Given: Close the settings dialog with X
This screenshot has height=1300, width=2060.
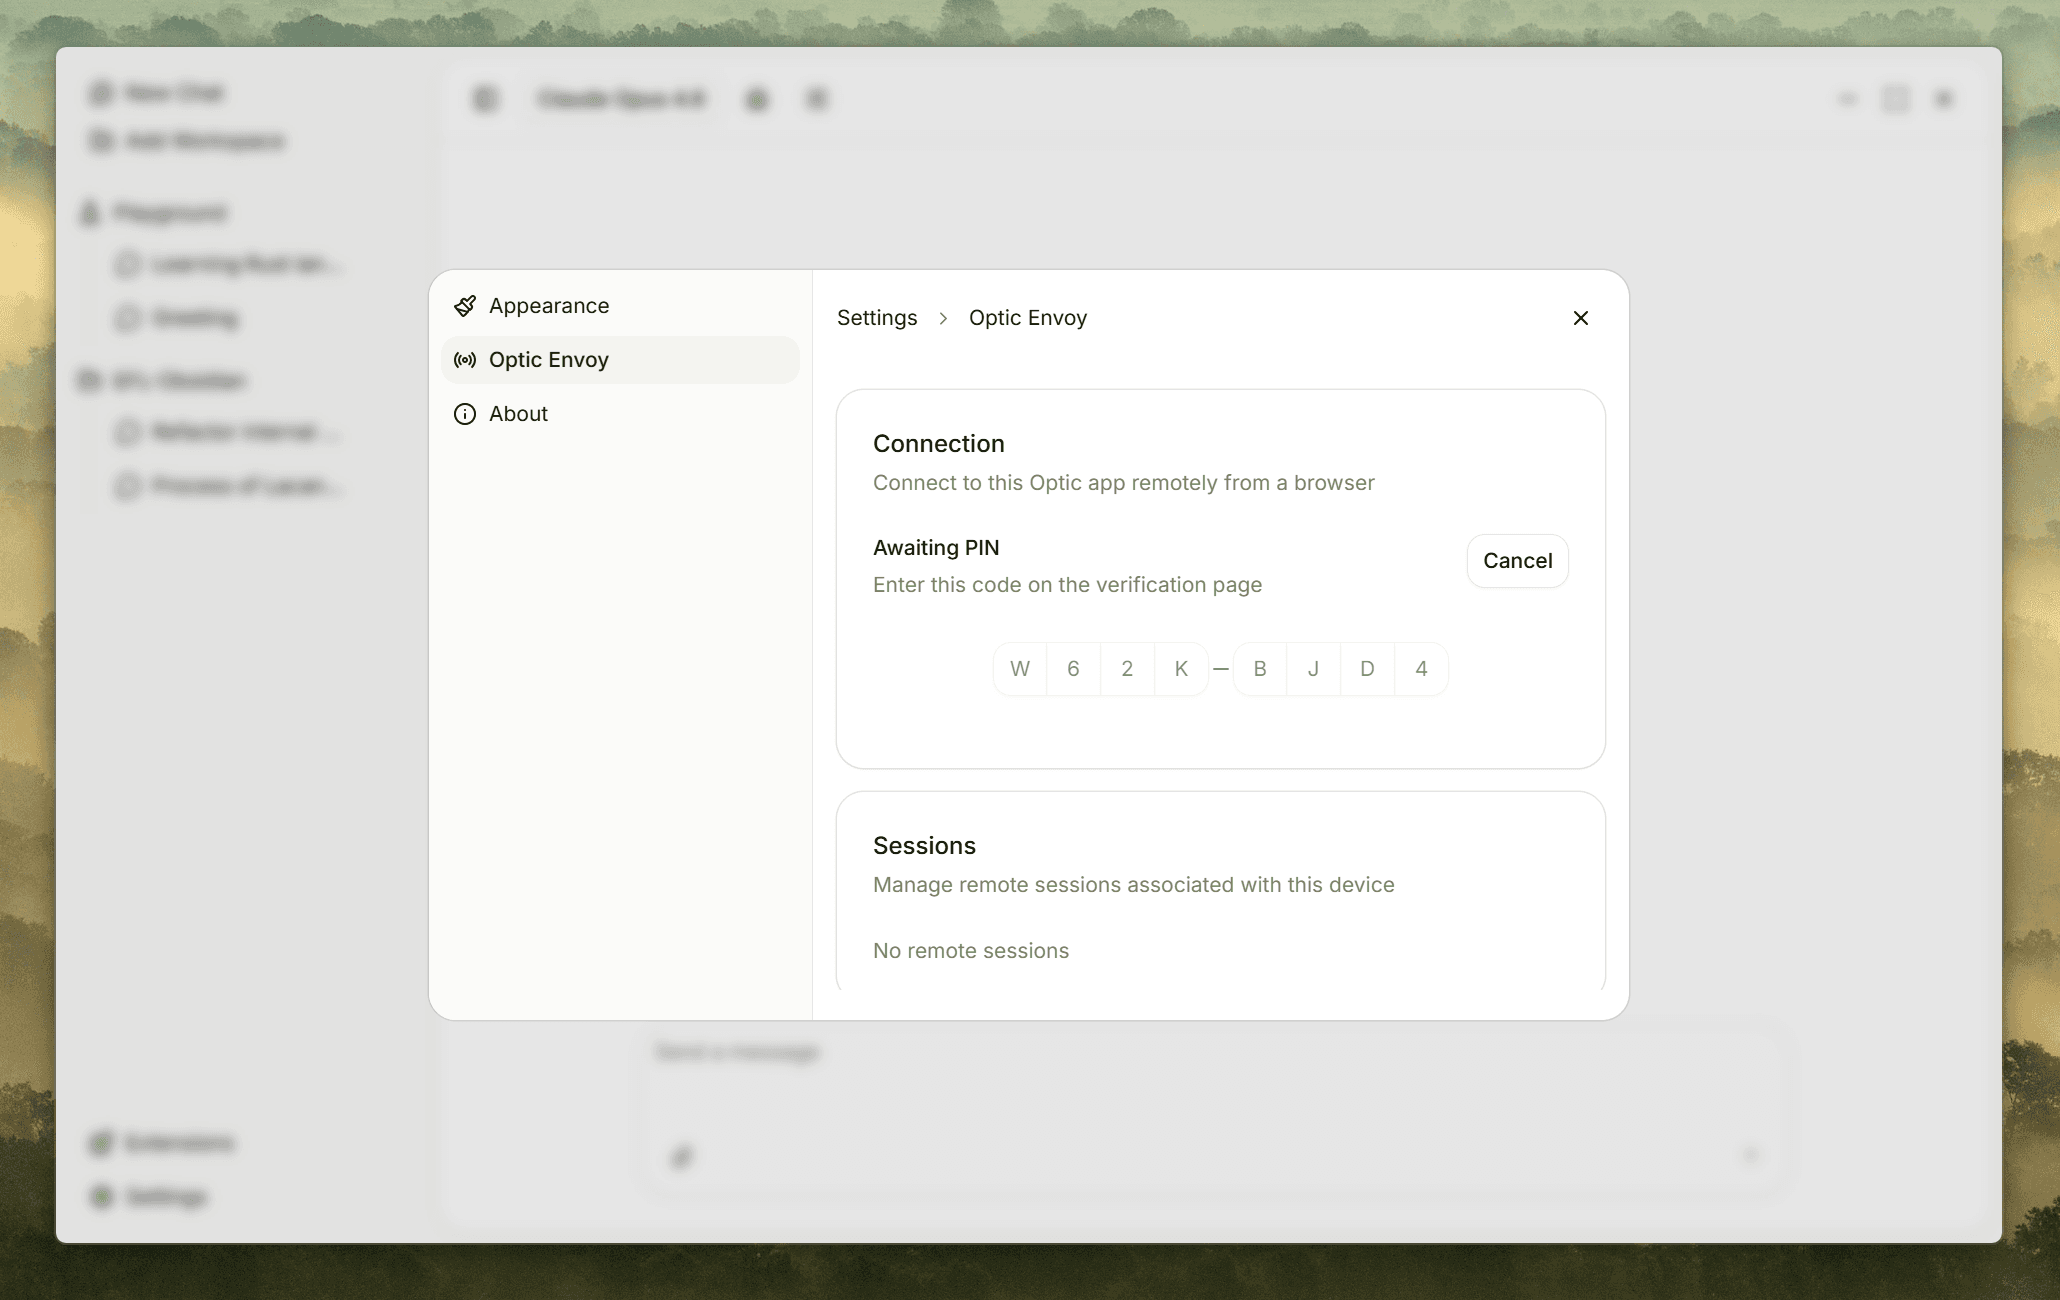Looking at the screenshot, I should coord(1580,318).
